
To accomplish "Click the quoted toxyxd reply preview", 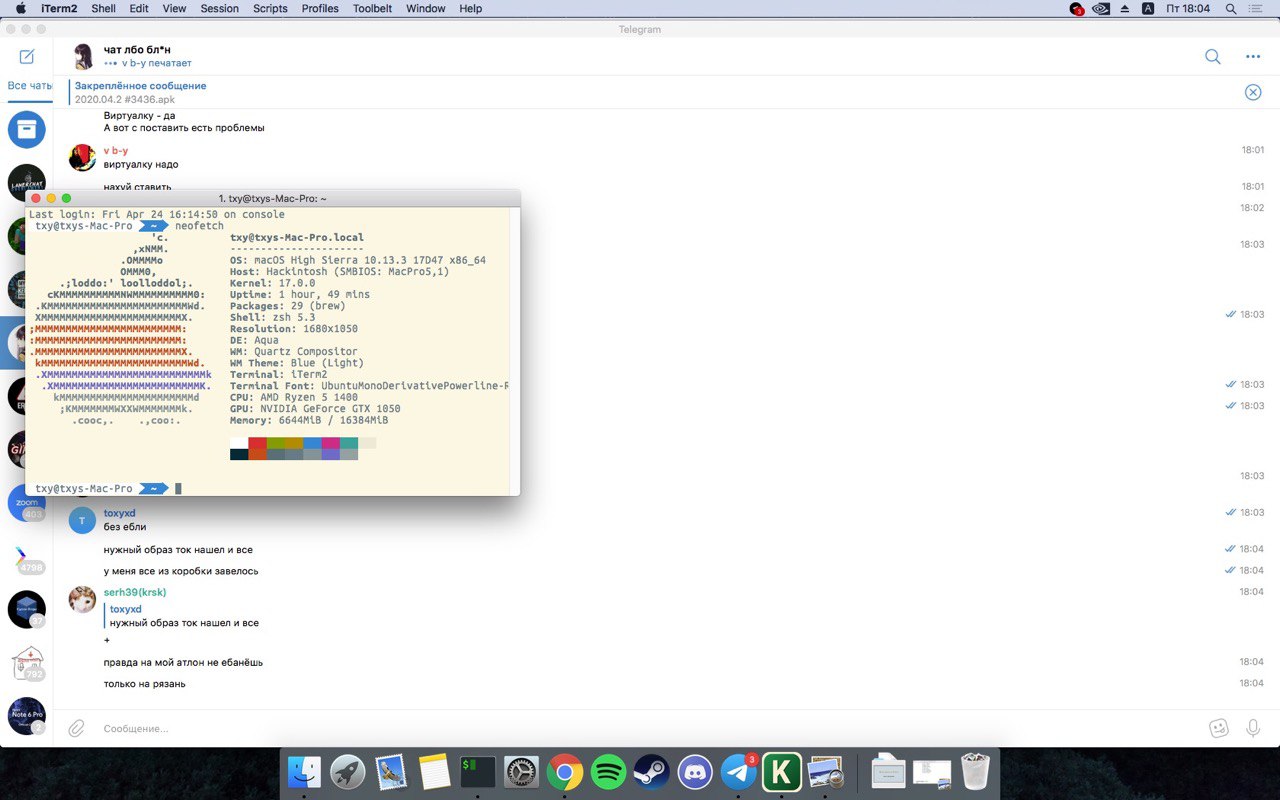I will pyautogui.click(x=184, y=616).
